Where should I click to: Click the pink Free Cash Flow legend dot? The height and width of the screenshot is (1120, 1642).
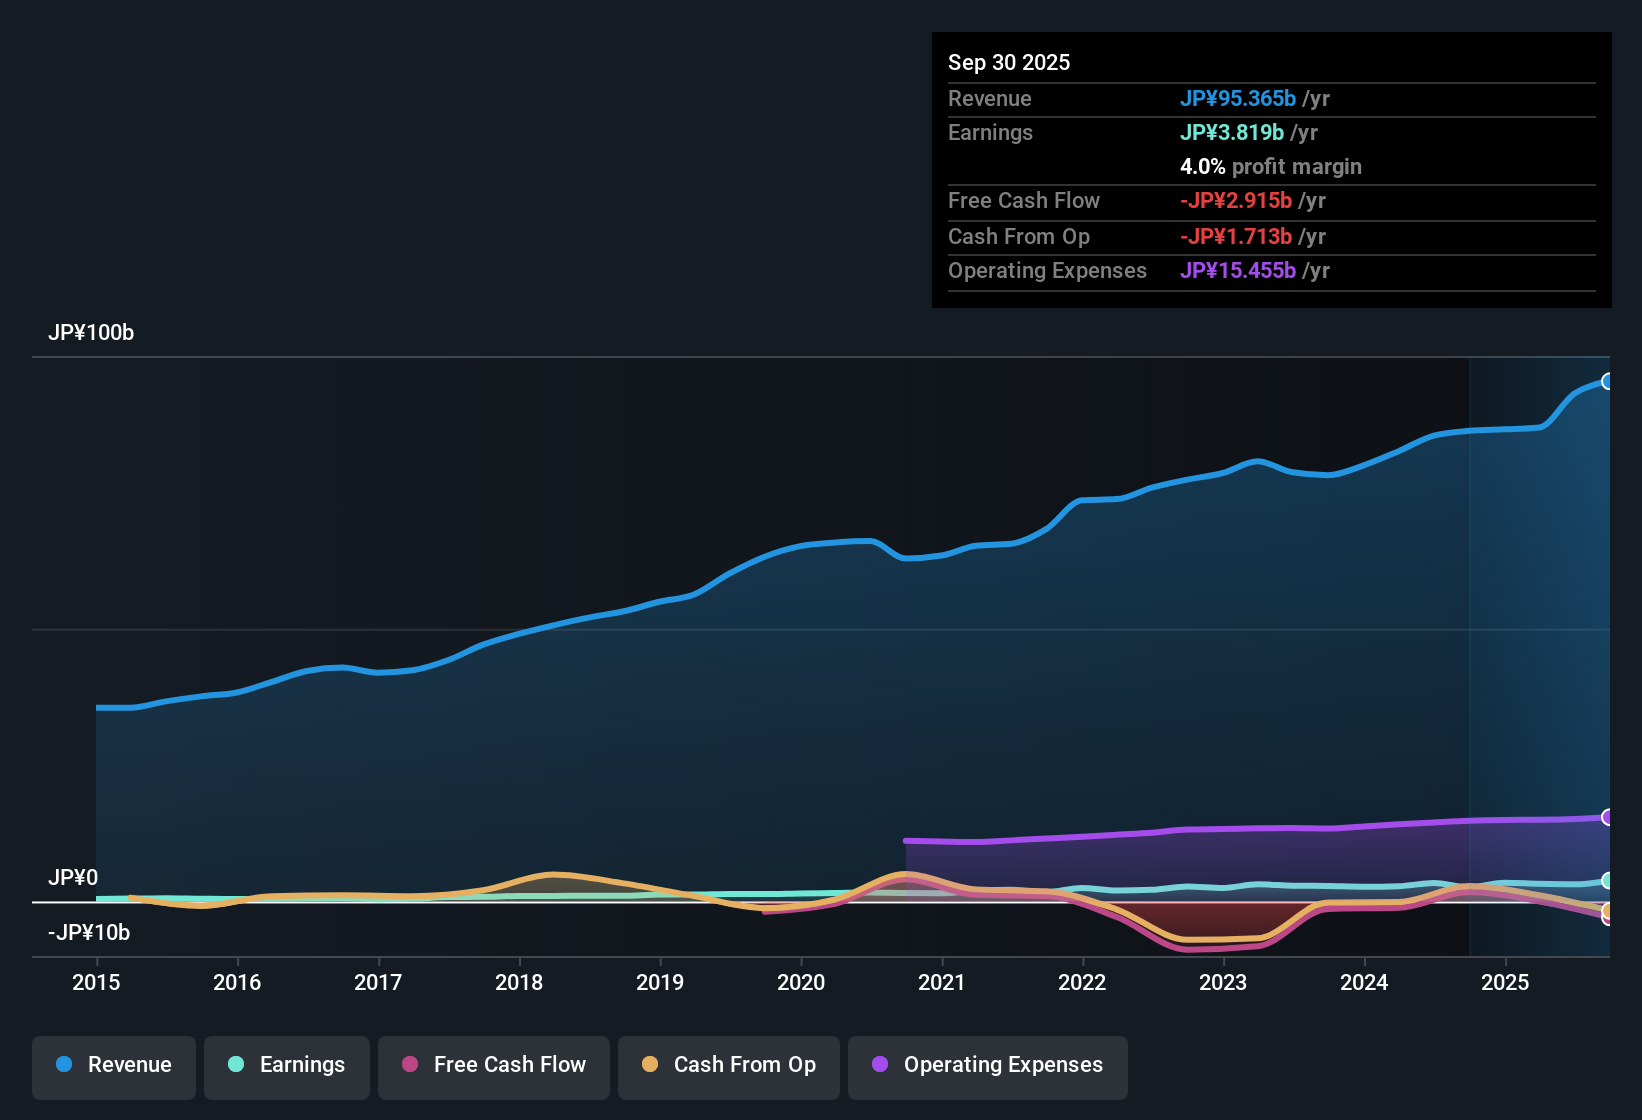point(408,1065)
